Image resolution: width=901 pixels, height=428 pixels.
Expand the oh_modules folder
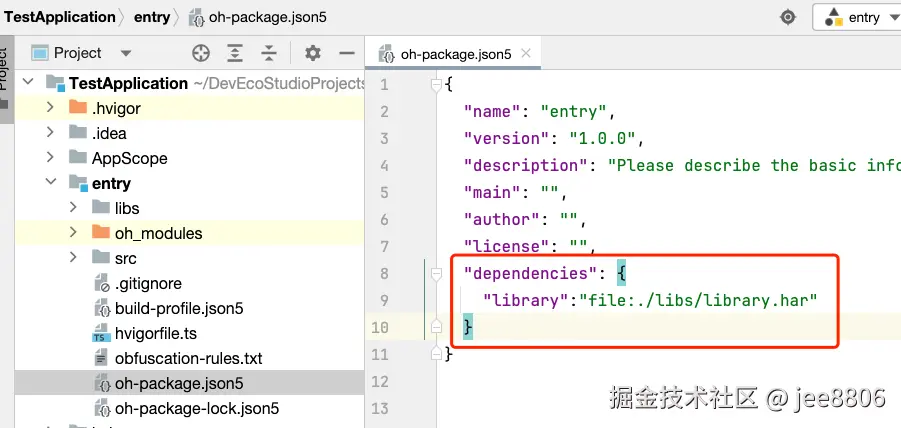73,233
